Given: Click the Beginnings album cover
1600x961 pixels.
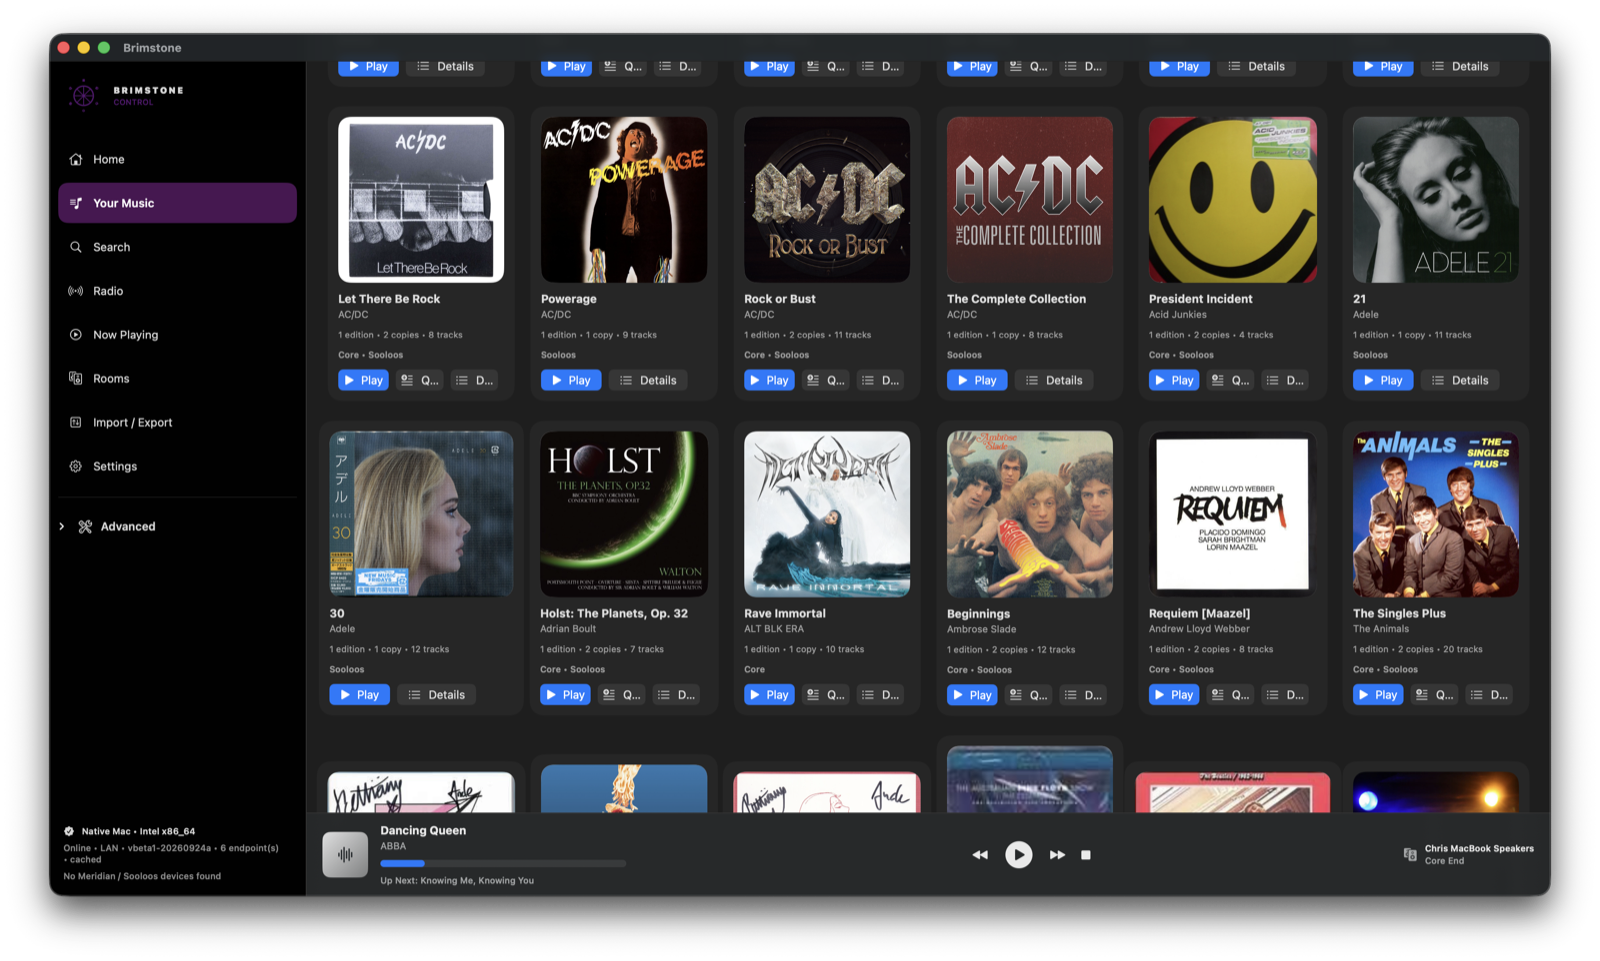Looking at the screenshot, I should [1030, 514].
